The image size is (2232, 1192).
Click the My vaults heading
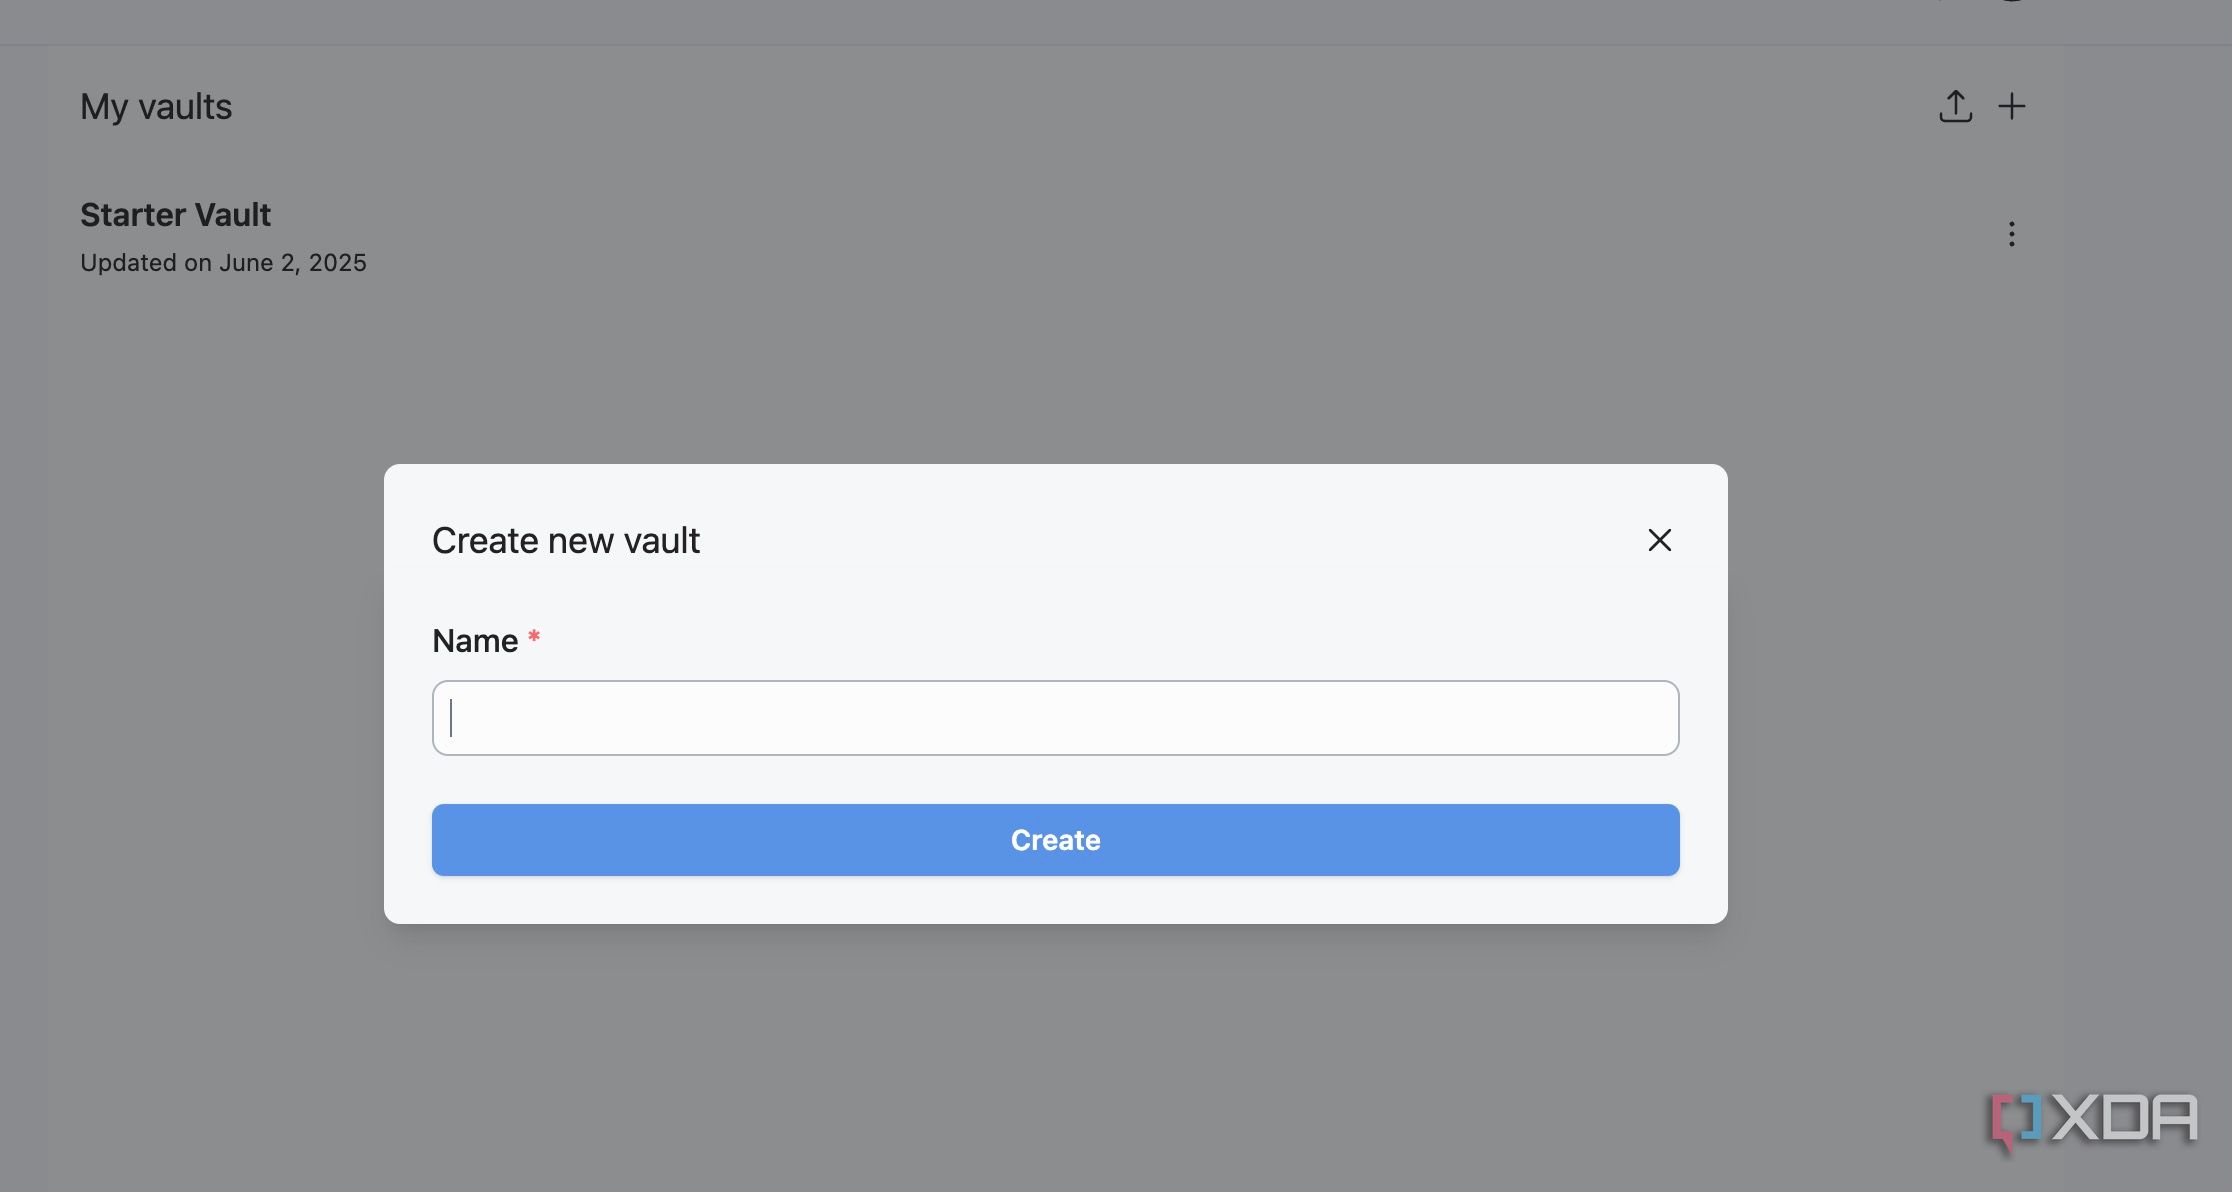pos(156,107)
